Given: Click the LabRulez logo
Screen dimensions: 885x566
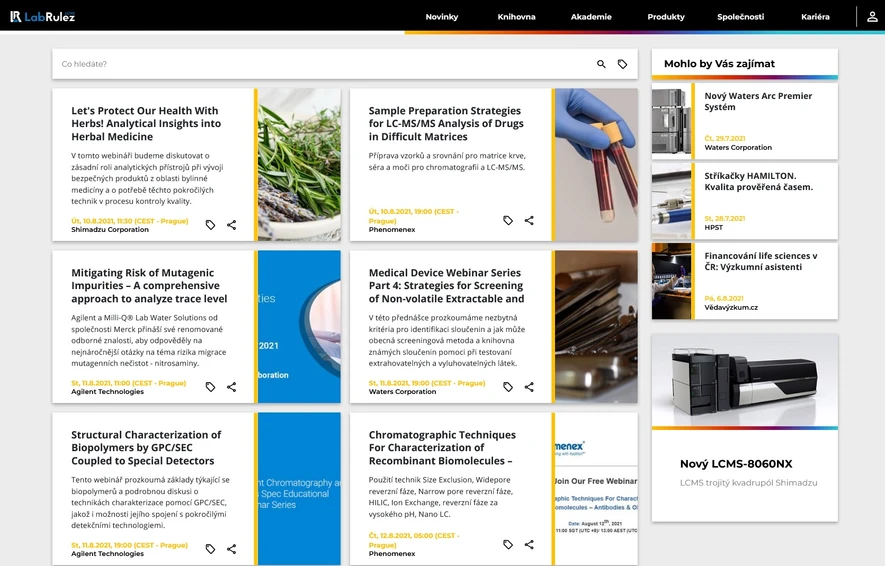Looking at the screenshot, I should pos(42,16).
